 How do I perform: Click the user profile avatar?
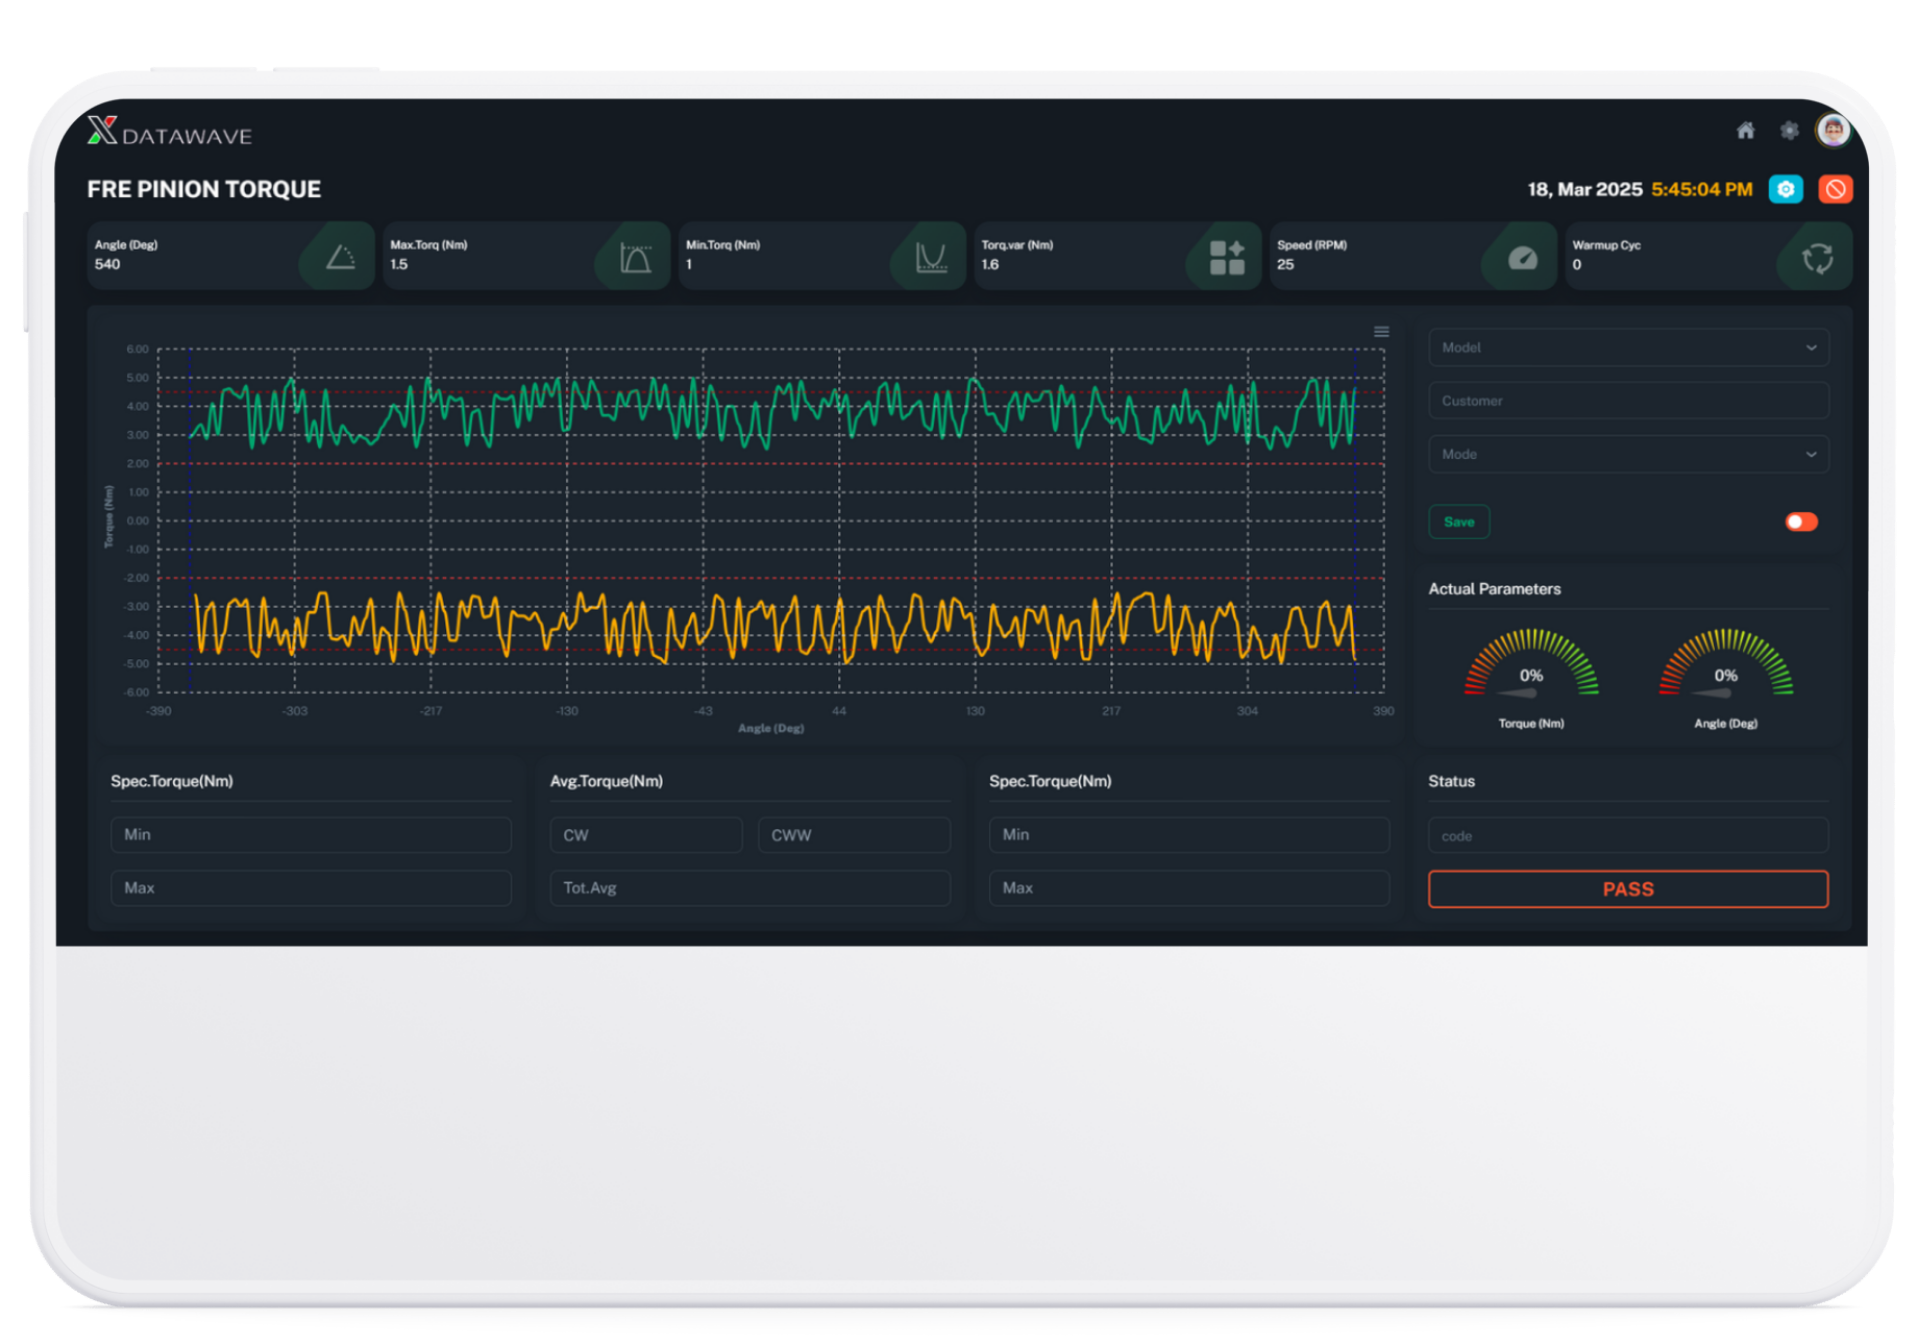(1833, 130)
